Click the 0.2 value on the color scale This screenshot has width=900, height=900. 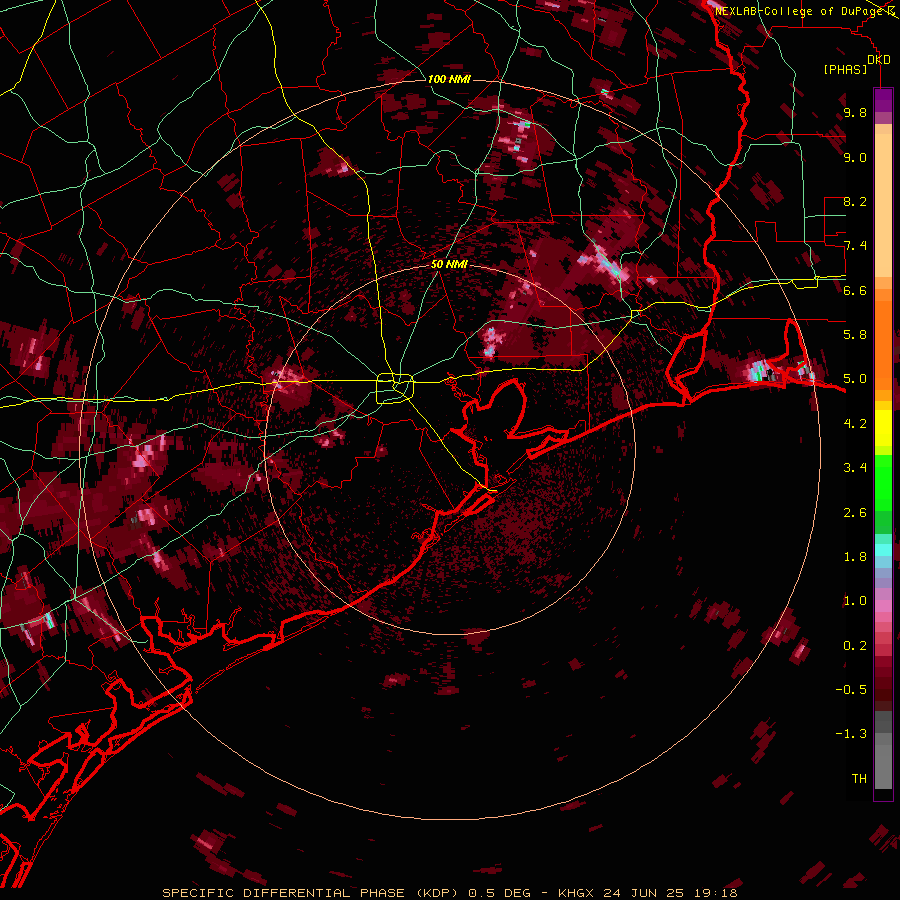point(855,645)
